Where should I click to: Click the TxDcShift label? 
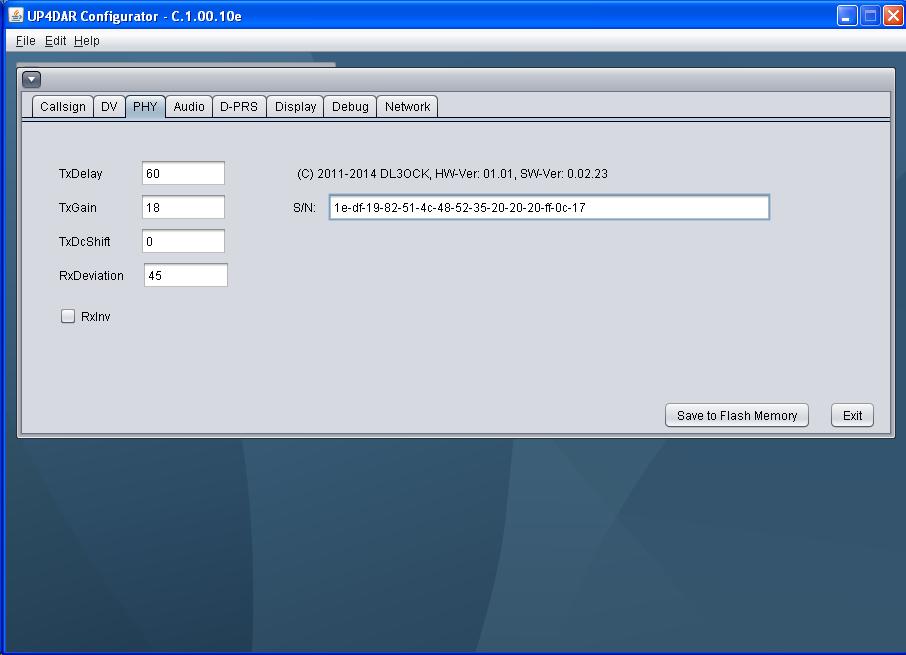84,242
